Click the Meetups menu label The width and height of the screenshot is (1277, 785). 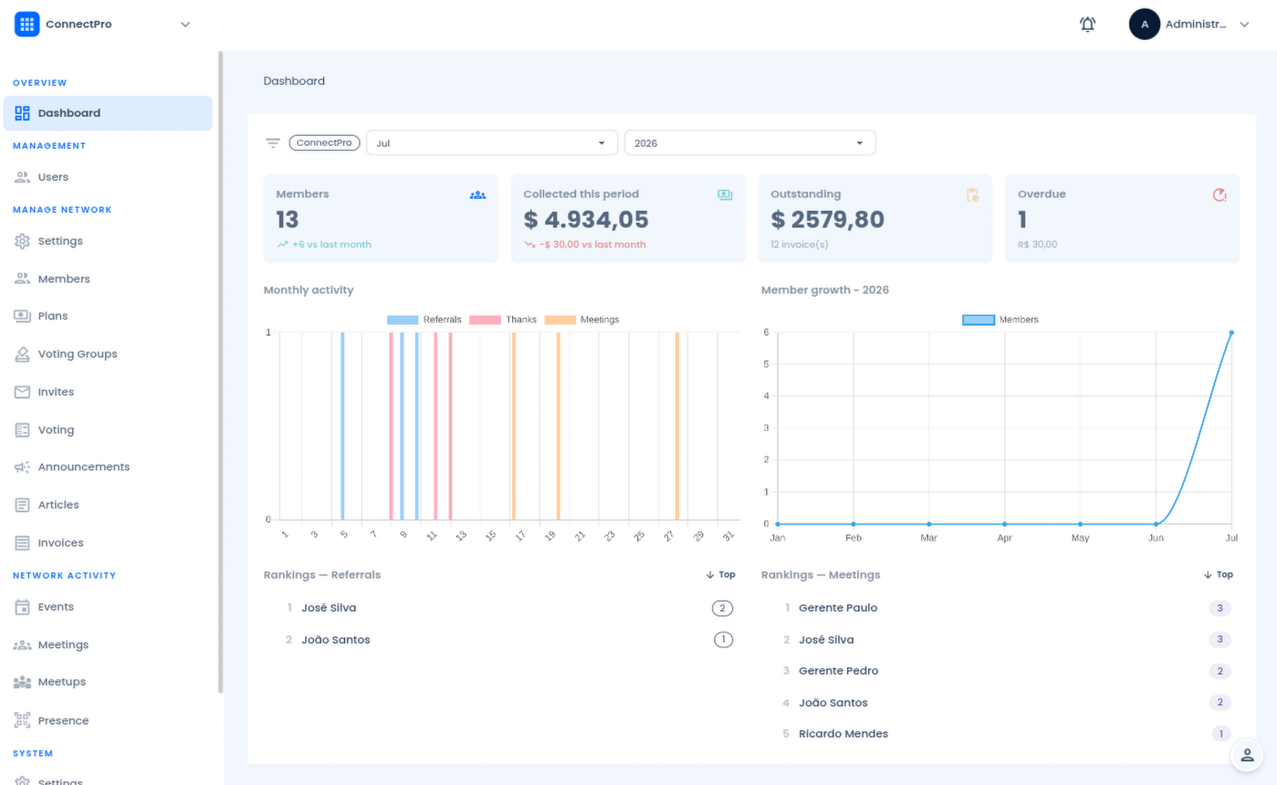pyautogui.click(x=62, y=682)
